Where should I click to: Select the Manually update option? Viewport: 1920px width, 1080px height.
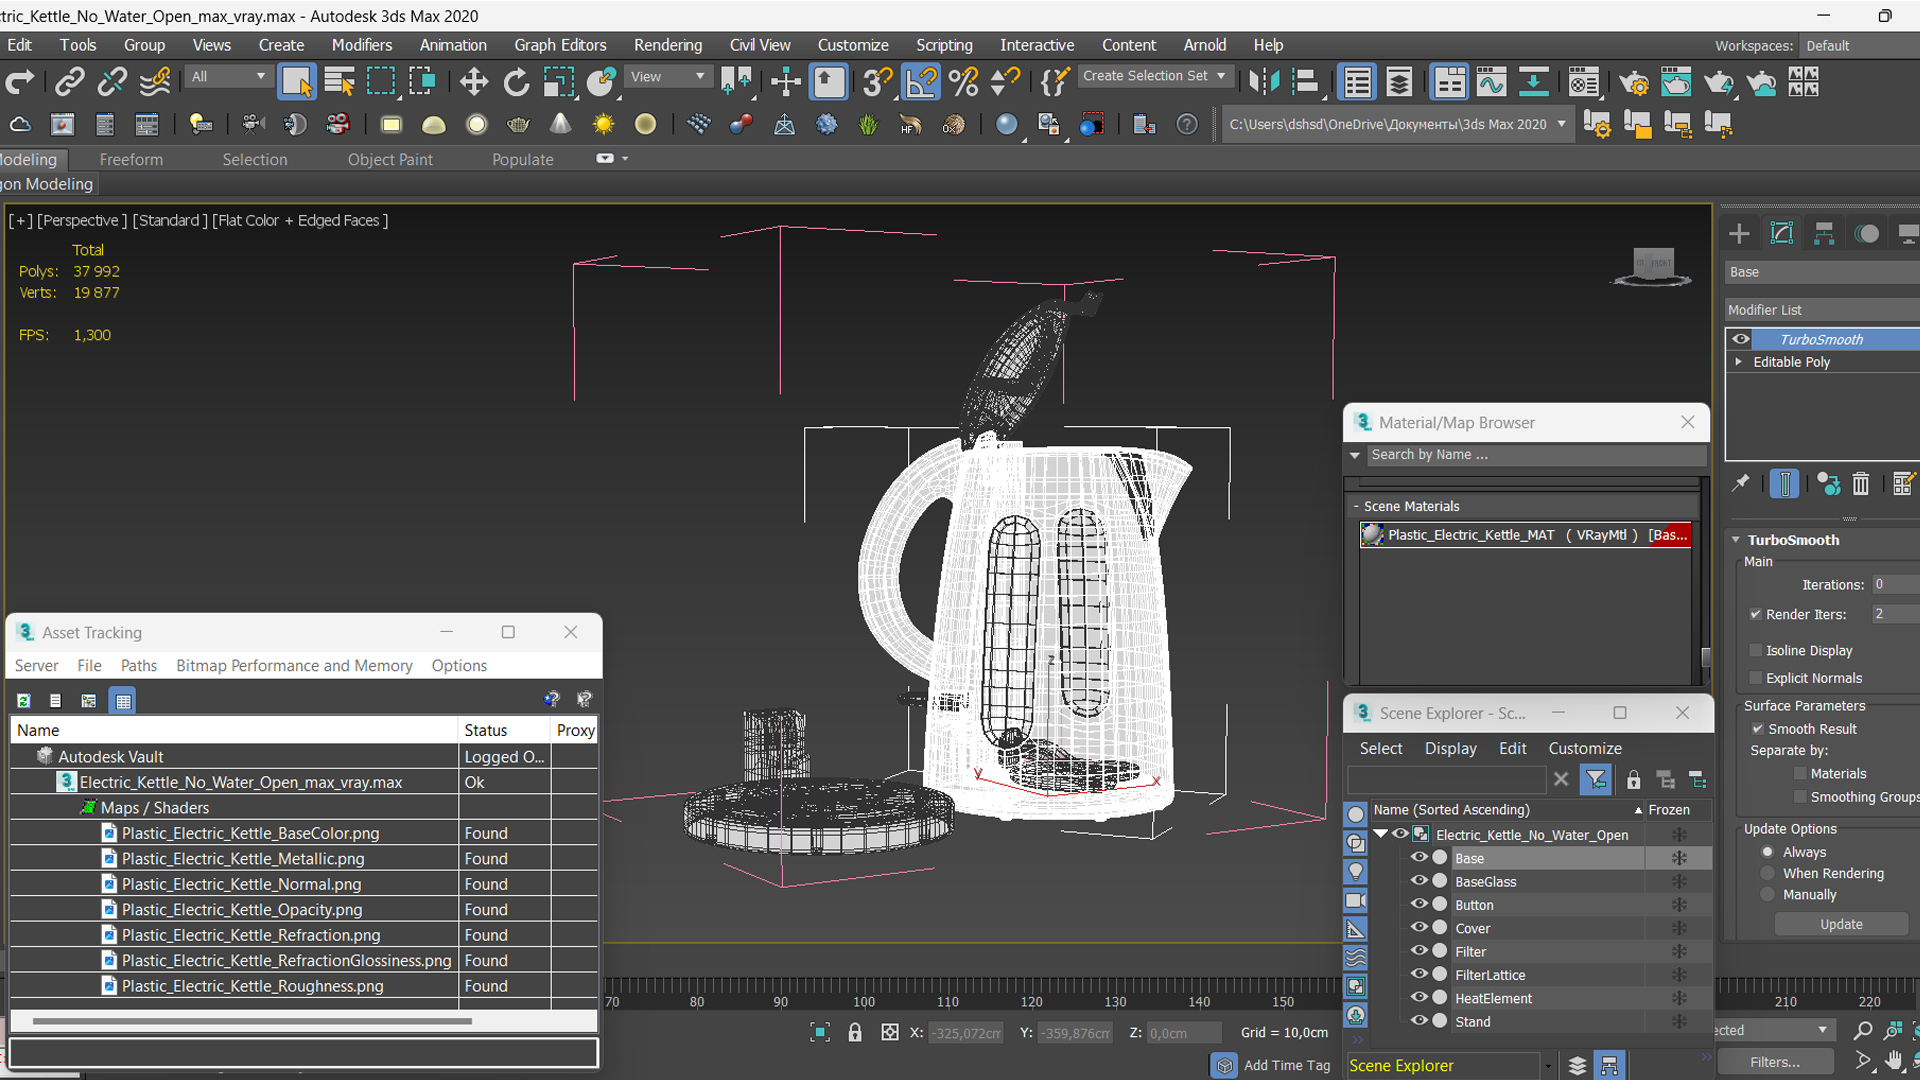click(x=1768, y=894)
